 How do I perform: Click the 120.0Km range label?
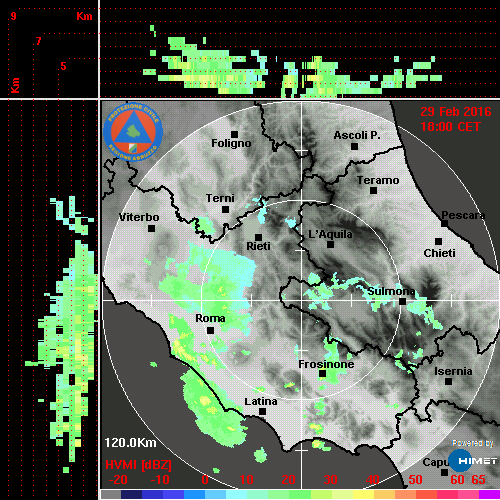coord(130,443)
